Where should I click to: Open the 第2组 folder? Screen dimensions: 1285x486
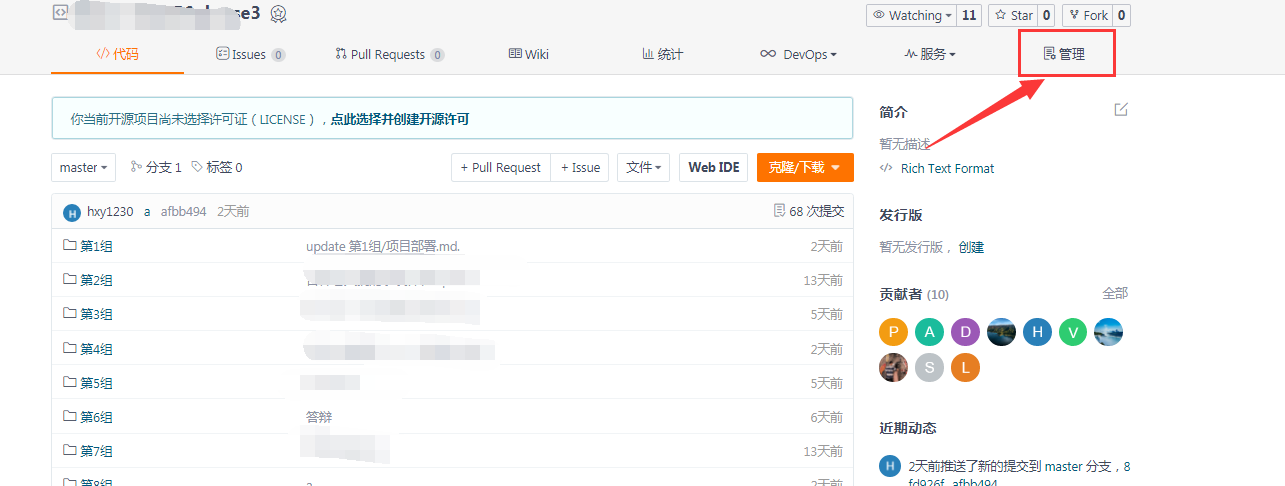[96, 280]
